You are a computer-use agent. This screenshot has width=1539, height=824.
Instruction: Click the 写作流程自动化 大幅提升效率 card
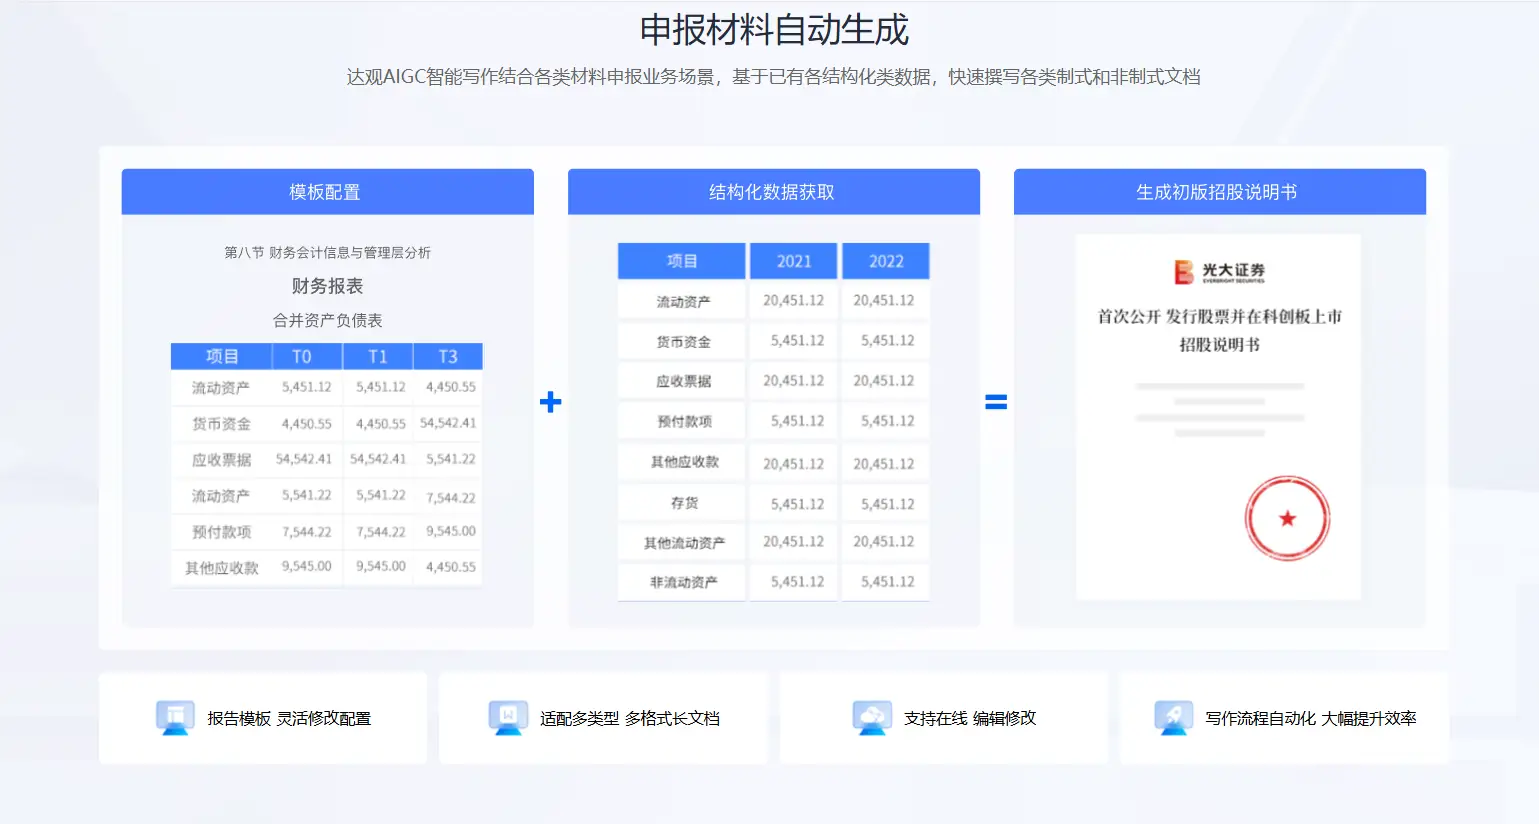[x=1284, y=718]
